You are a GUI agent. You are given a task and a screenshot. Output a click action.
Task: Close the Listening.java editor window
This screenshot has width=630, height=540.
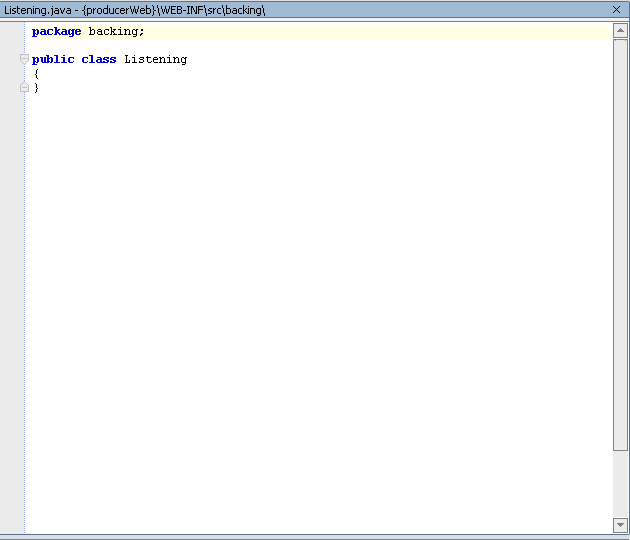[x=616, y=10]
